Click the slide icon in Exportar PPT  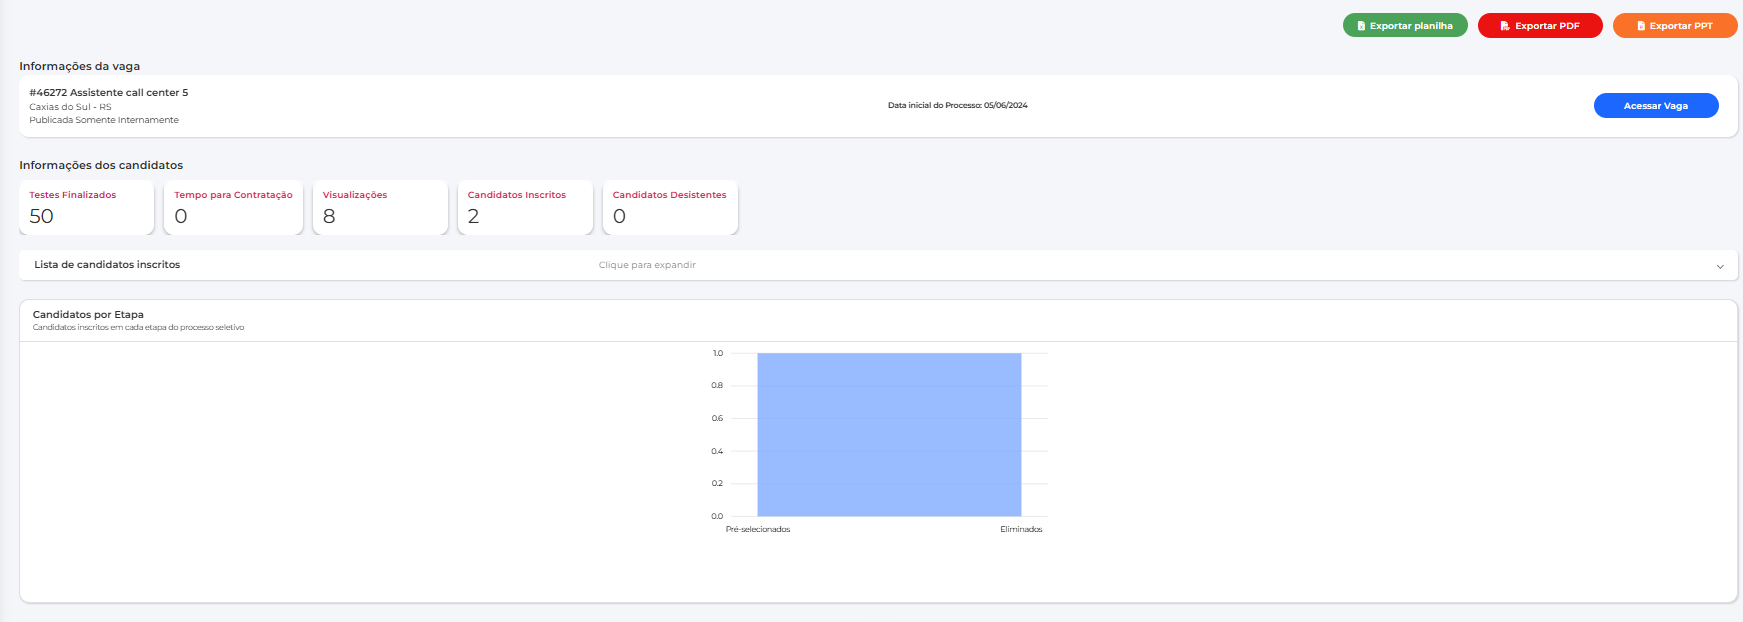(1641, 26)
